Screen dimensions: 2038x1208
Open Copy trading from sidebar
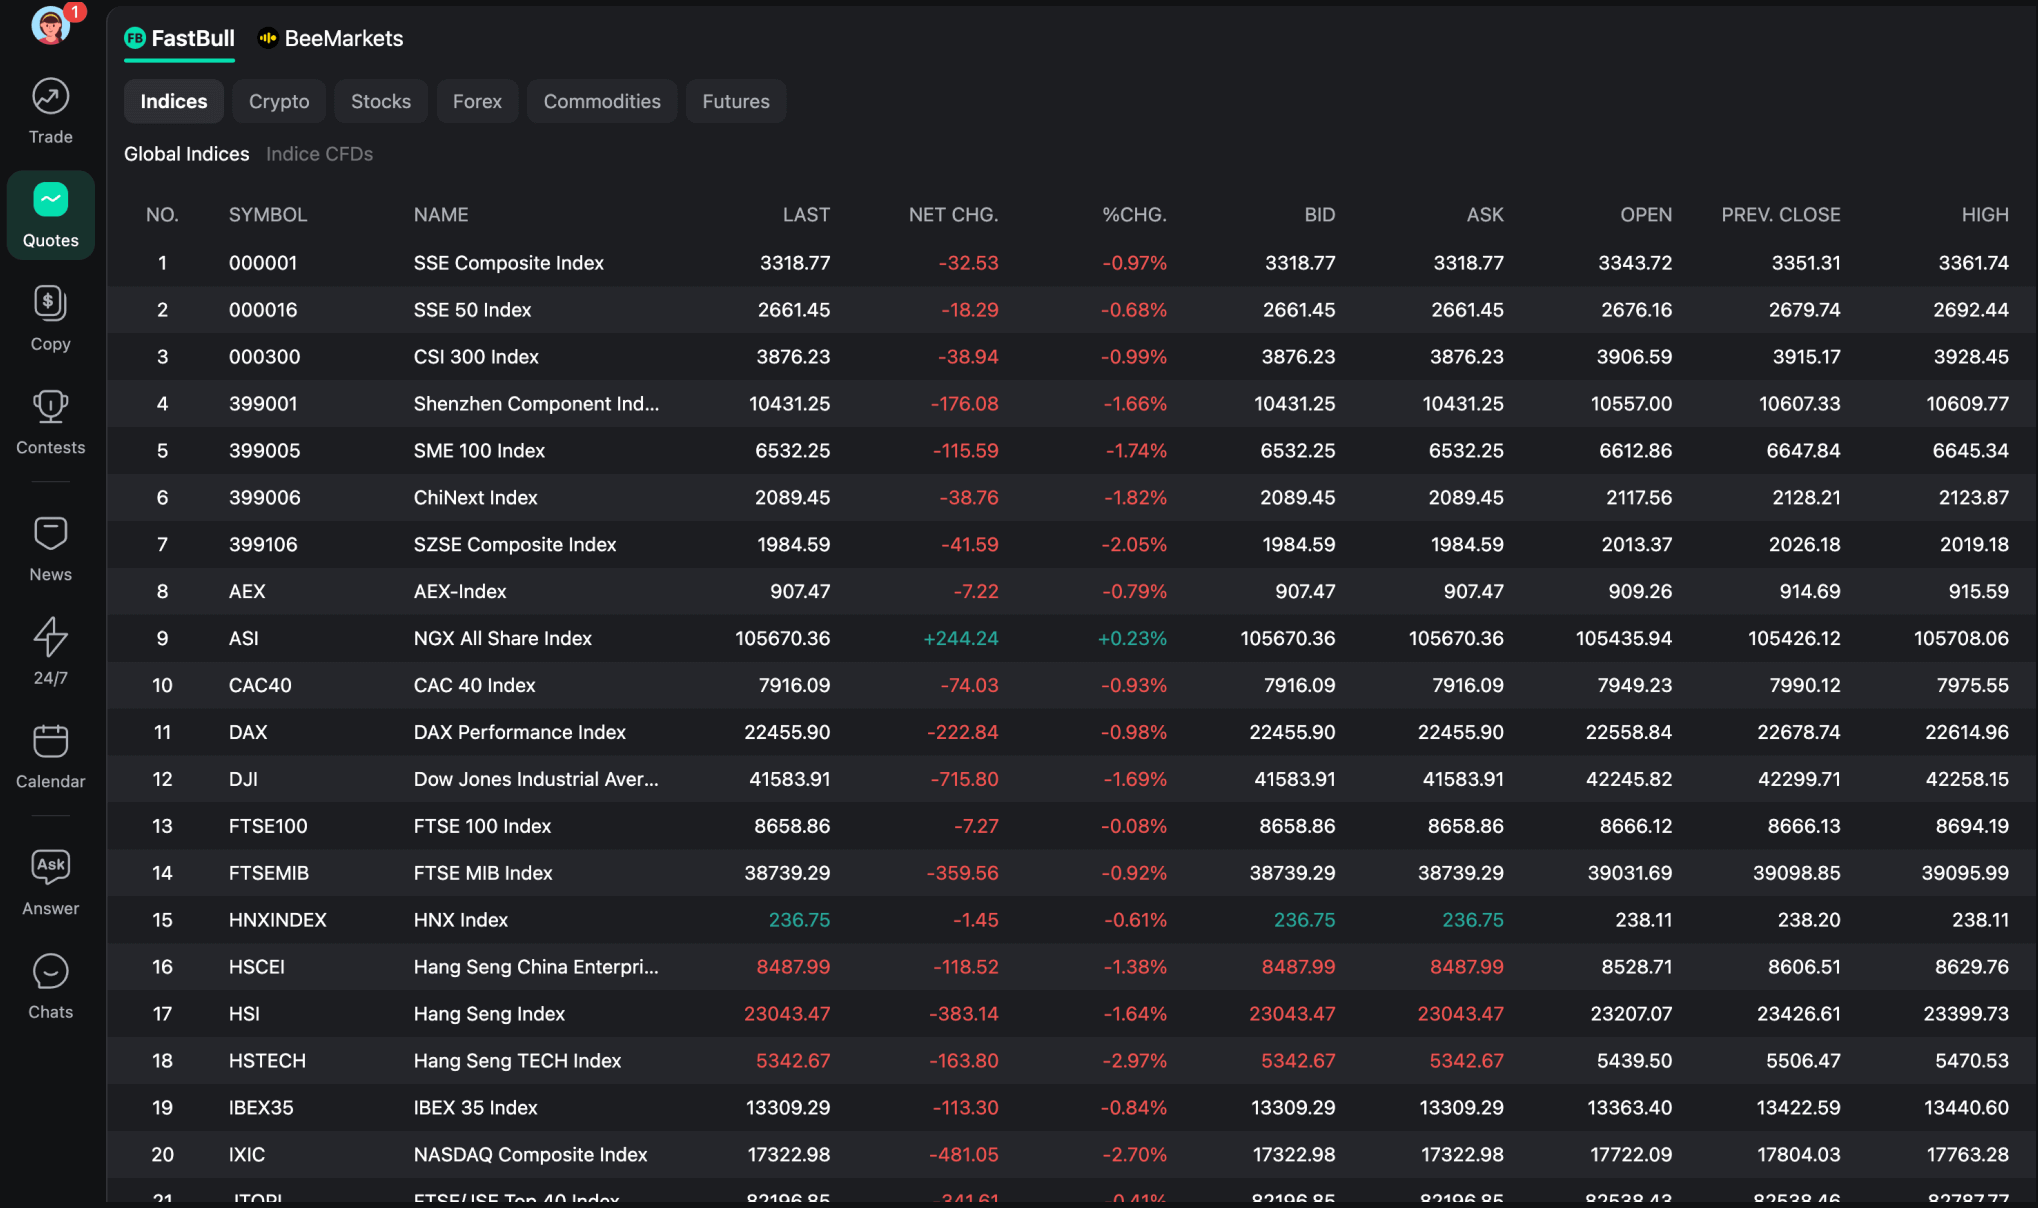coord(50,317)
